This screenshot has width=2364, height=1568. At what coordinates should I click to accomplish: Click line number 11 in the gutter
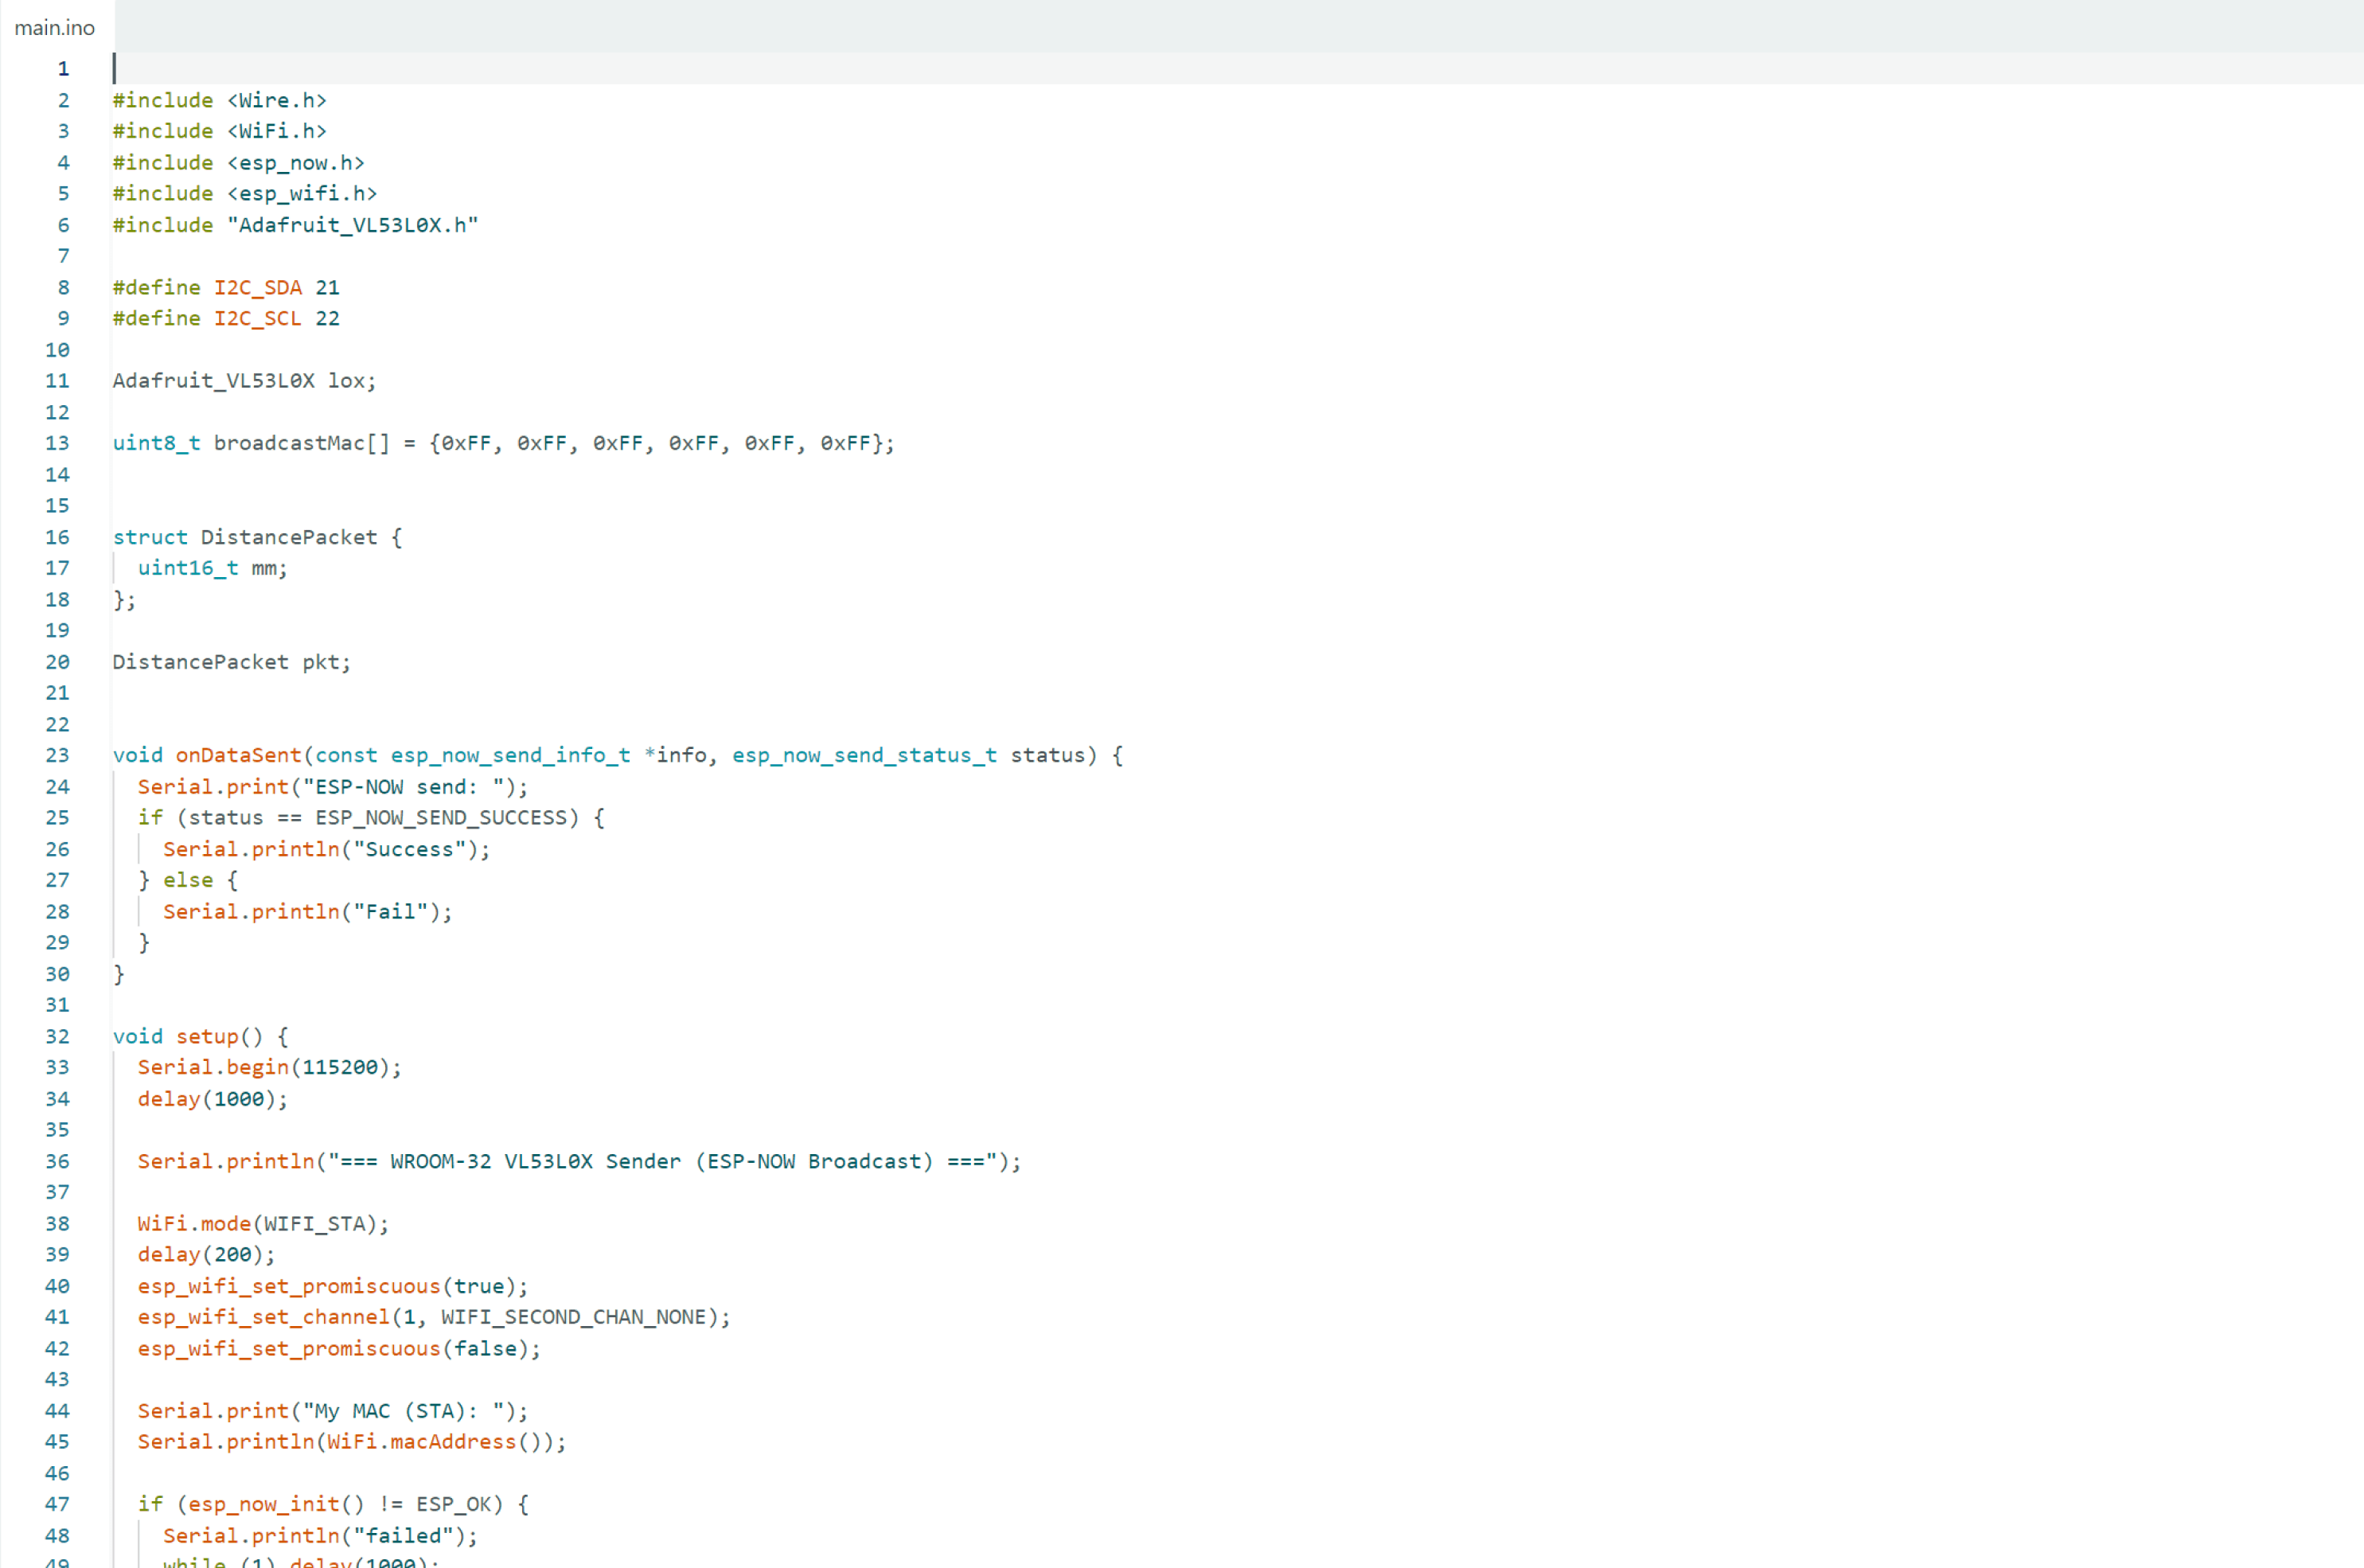[58, 381]
